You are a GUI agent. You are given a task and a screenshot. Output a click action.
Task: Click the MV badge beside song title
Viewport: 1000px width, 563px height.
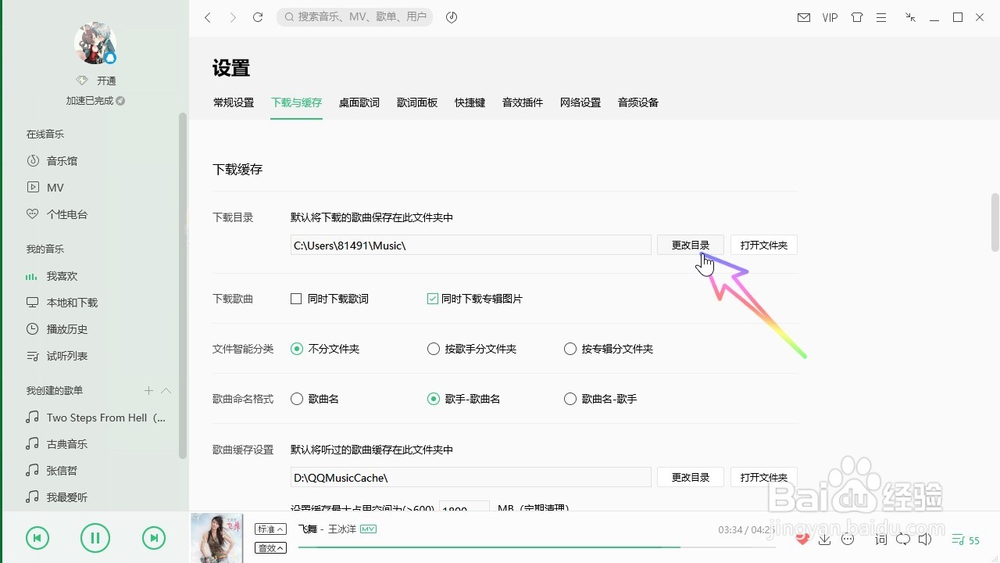click(368, 529)
